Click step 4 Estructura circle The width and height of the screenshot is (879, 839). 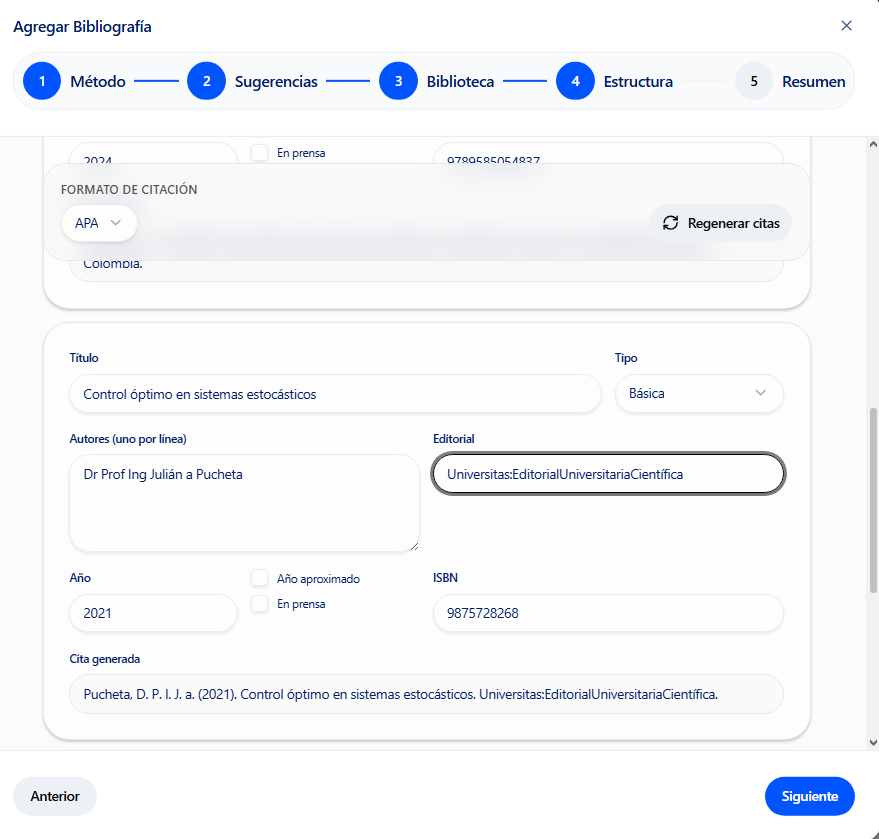(x=575, y=82)
